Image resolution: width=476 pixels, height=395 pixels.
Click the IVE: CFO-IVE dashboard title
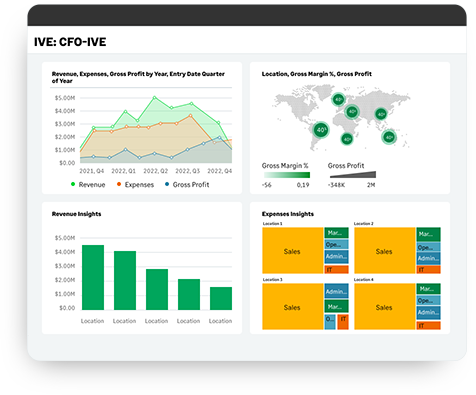click(70, 42)
